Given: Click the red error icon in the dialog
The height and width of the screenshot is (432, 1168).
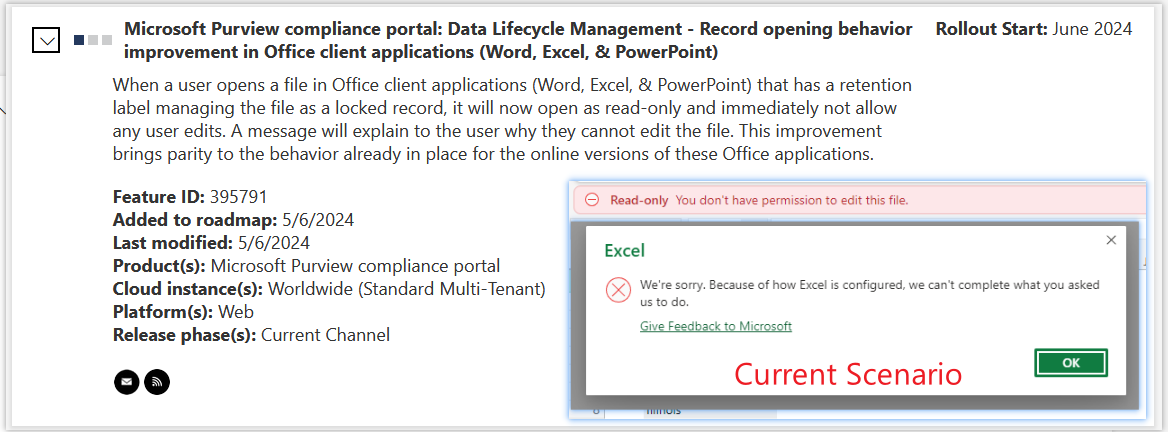Looking at the screenshot, I should tap(618, 291).
